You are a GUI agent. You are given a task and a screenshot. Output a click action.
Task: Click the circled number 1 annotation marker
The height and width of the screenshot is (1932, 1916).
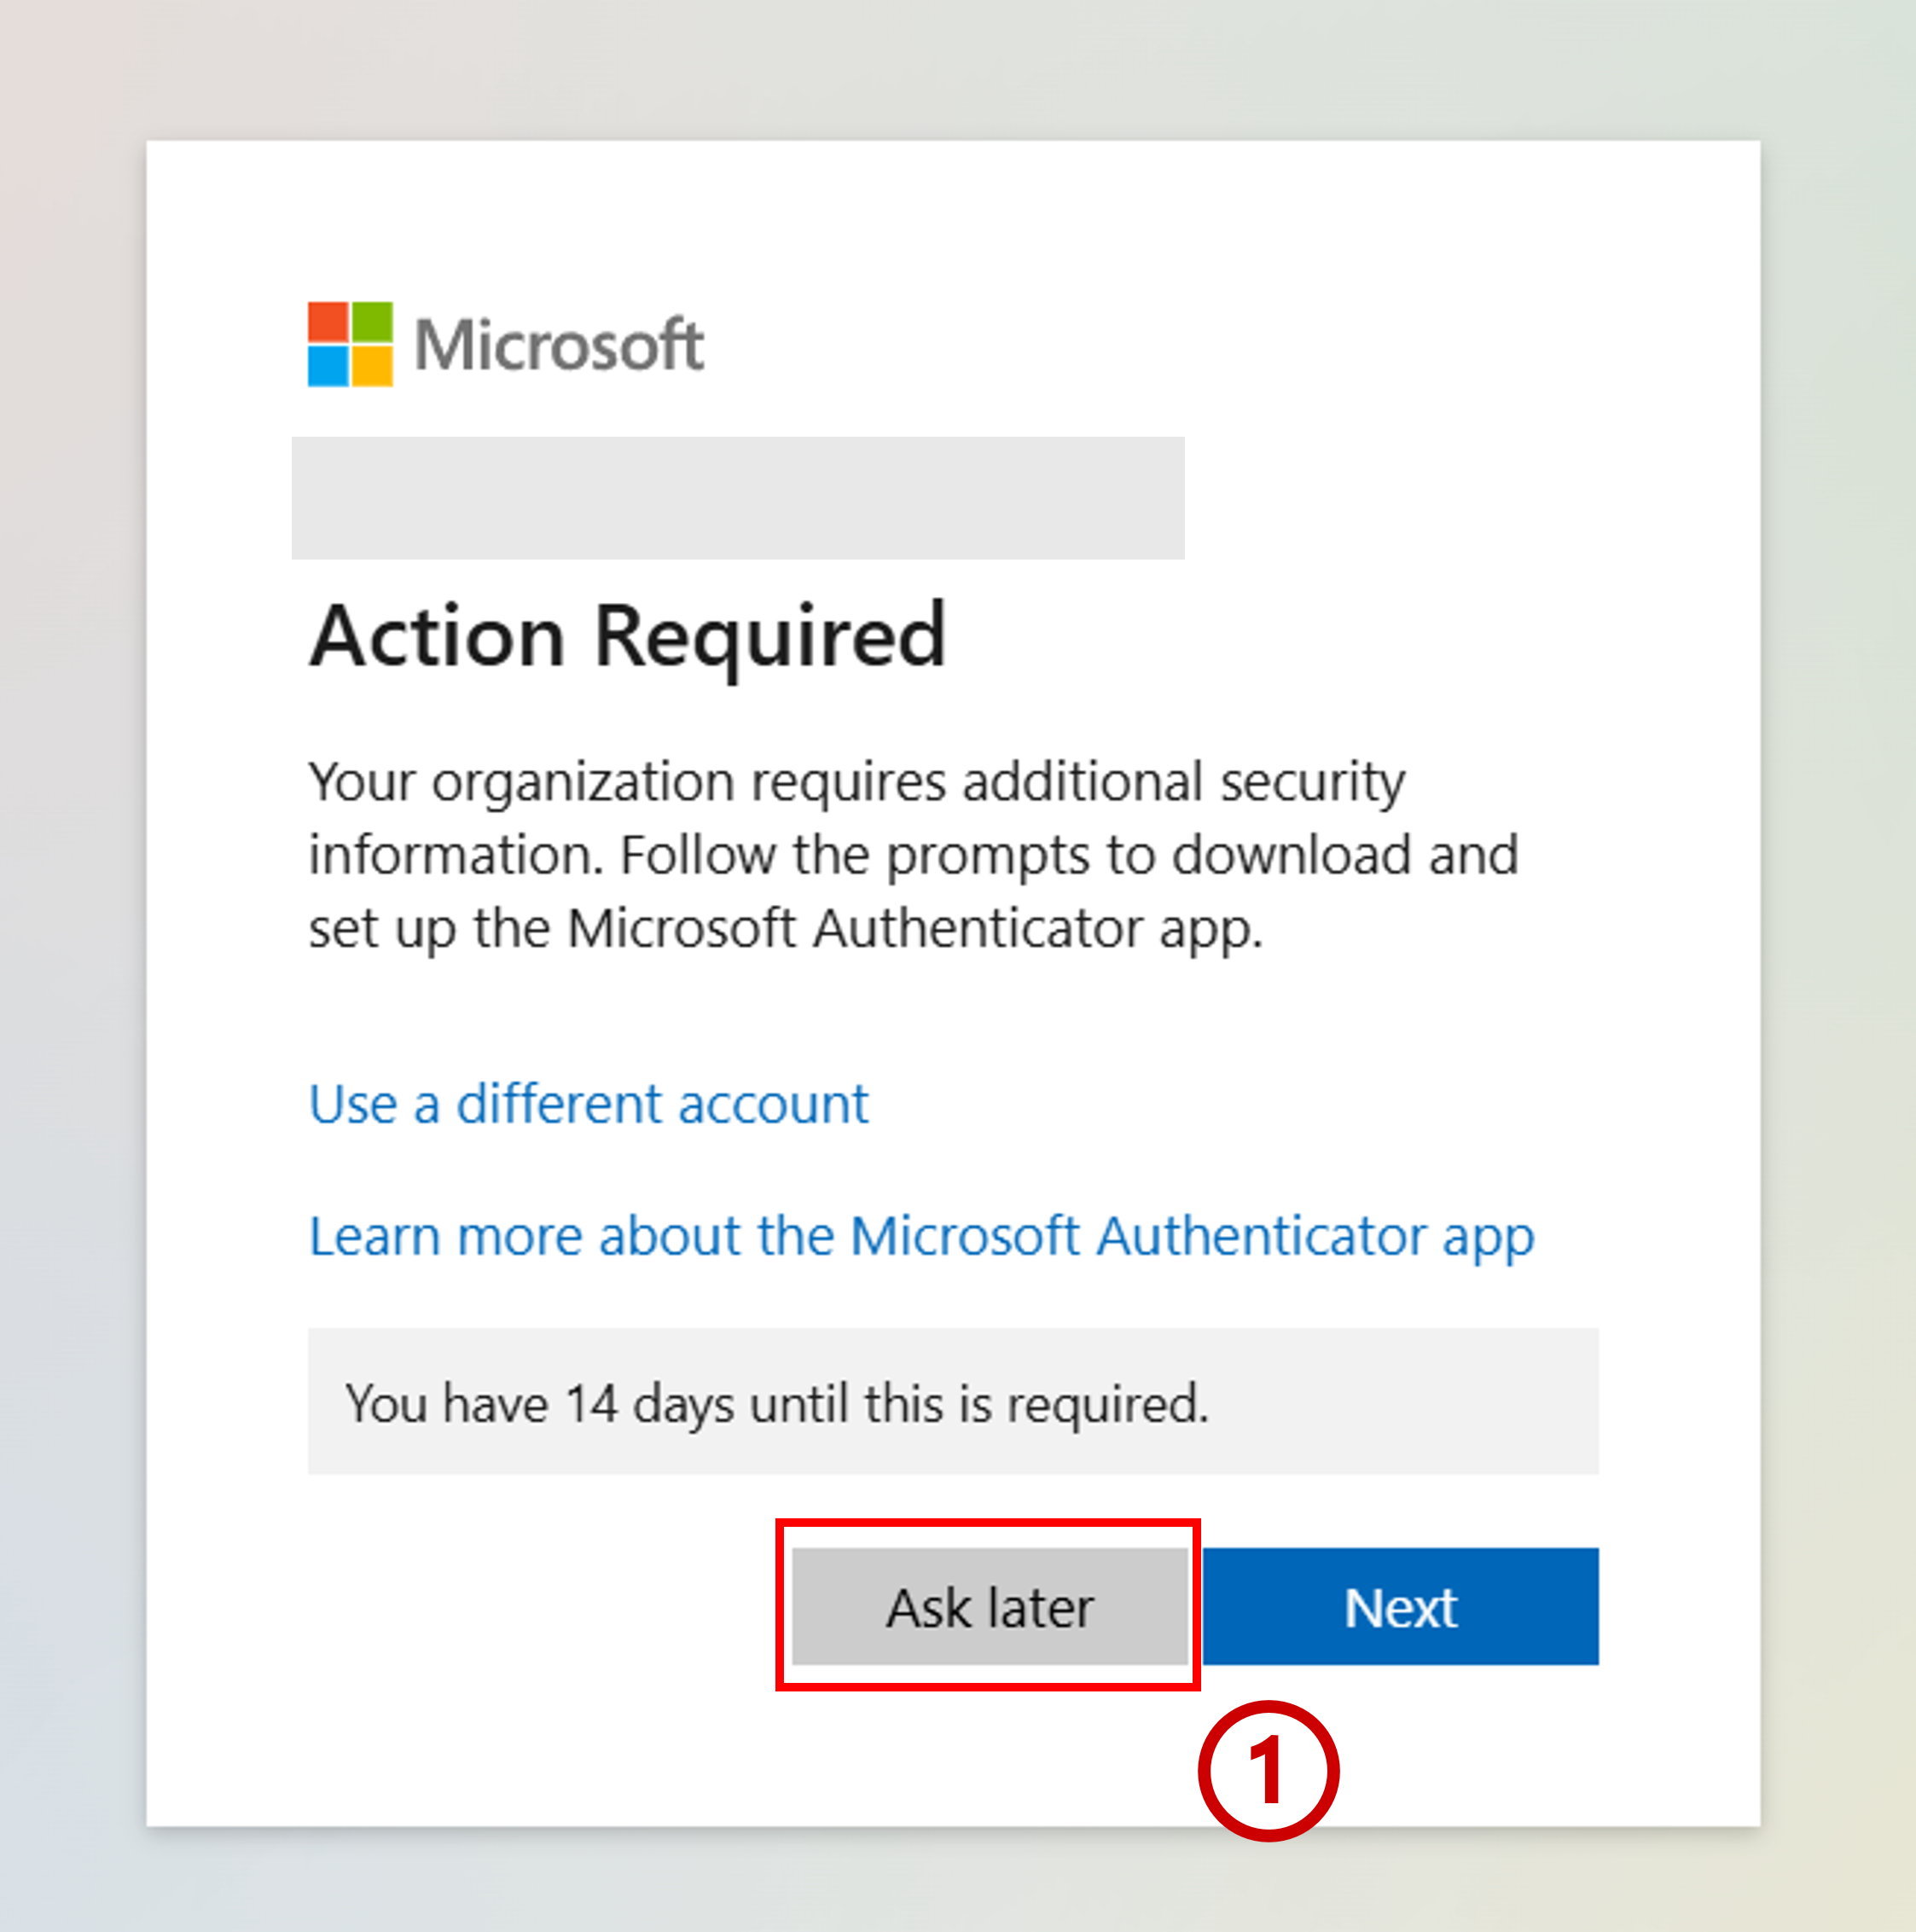pos(1268,1770)
